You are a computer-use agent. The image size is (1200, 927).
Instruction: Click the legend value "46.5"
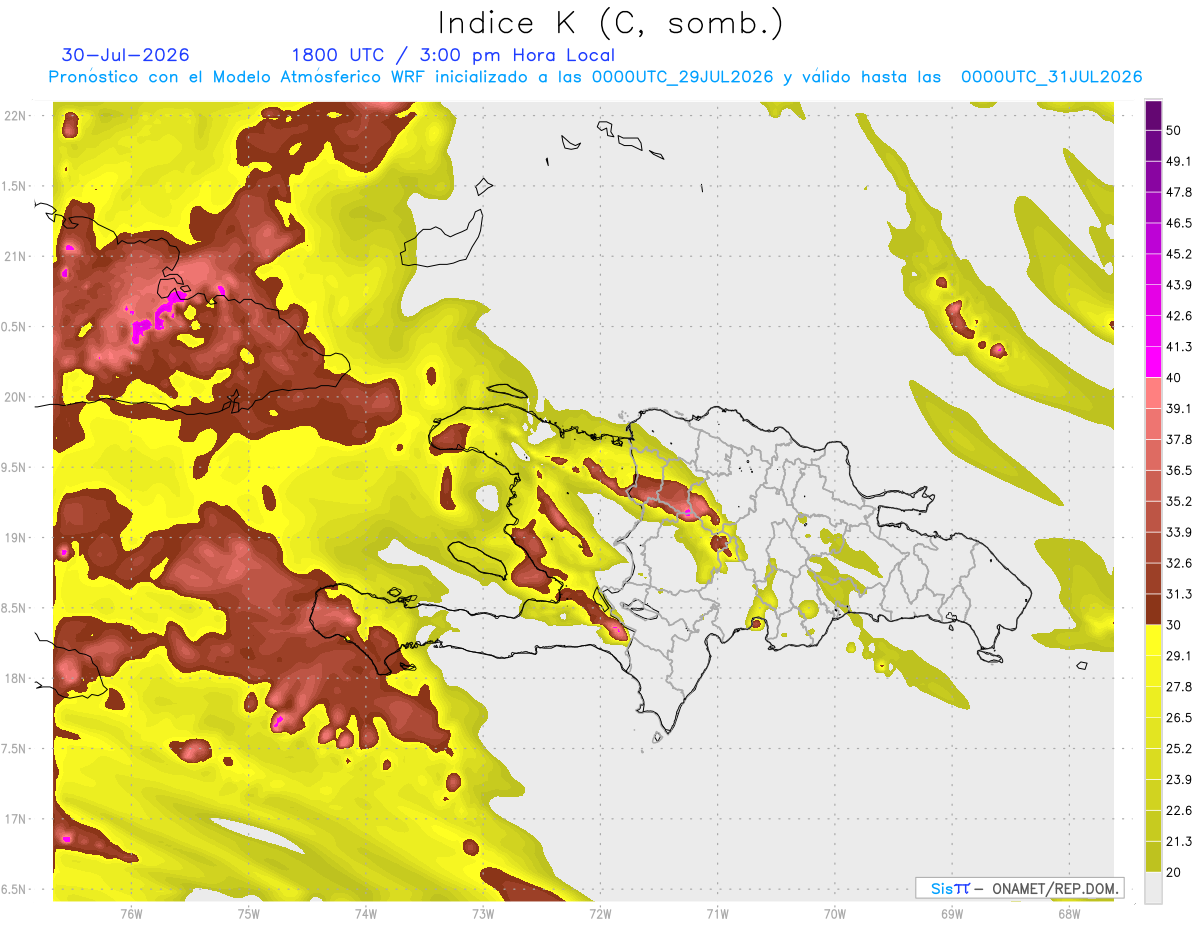pyautogui.click(x=1179, y=223)
